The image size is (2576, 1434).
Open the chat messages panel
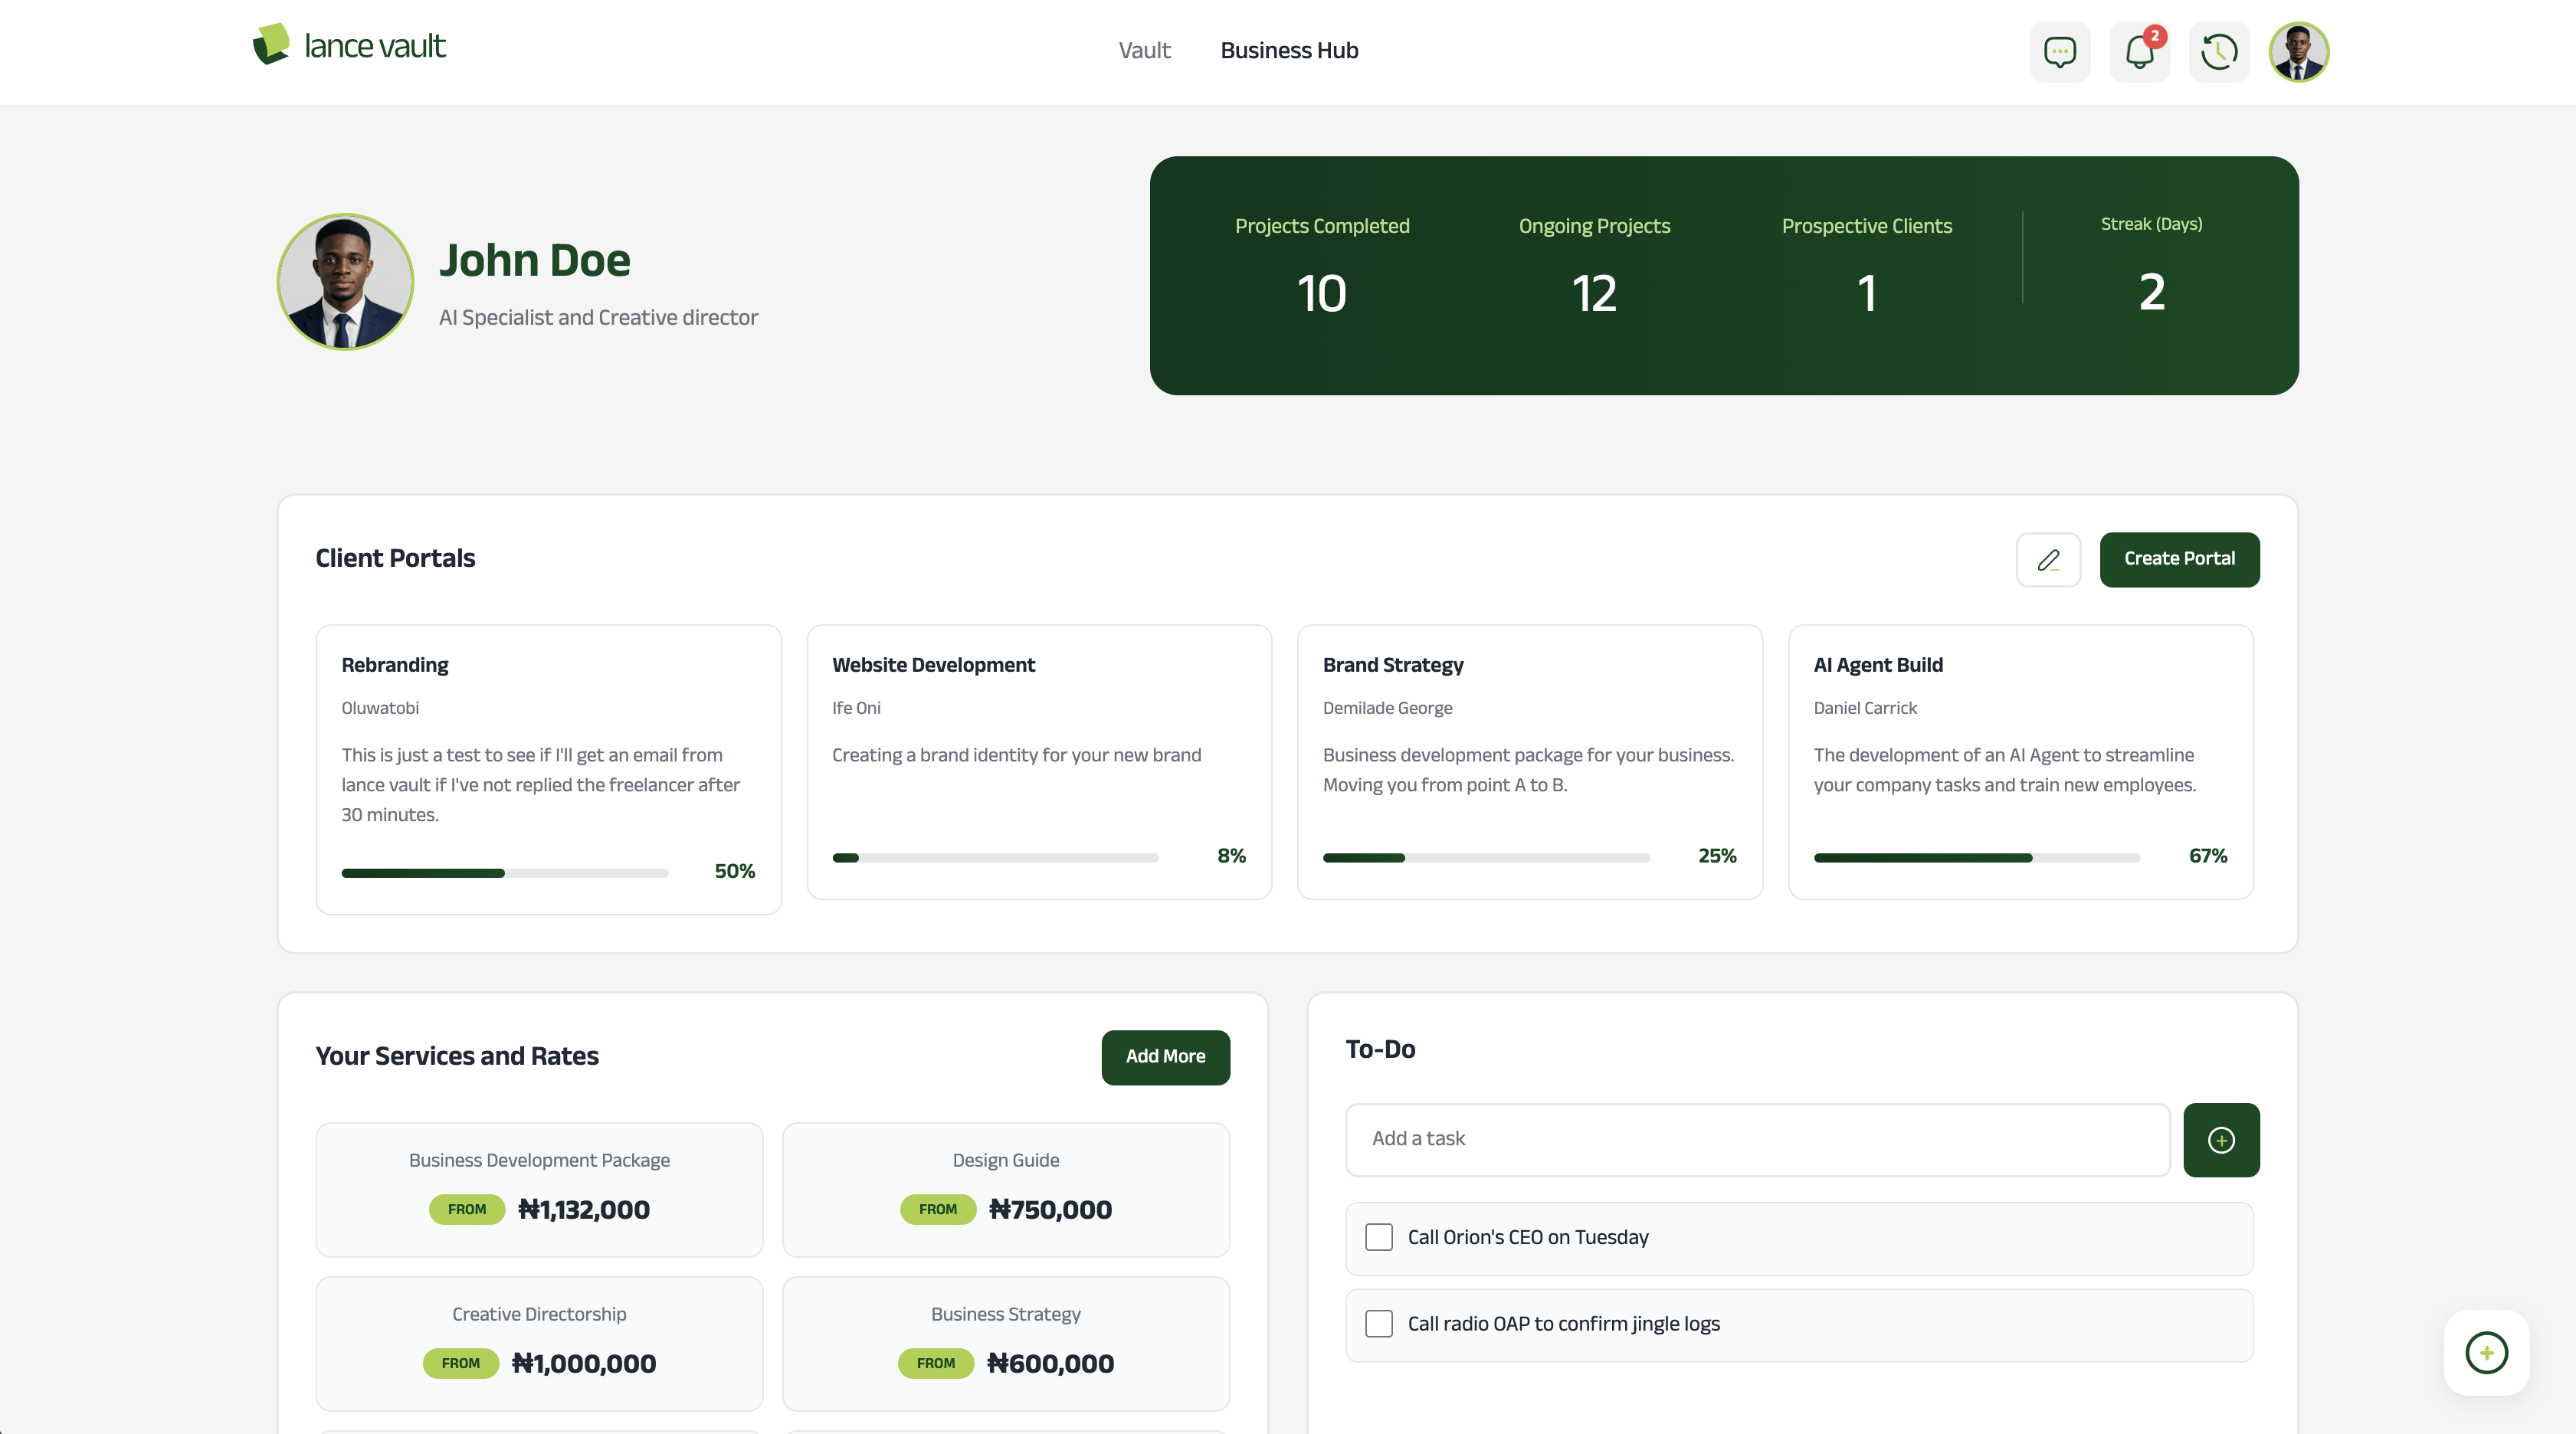click(x=2059, y=51)
